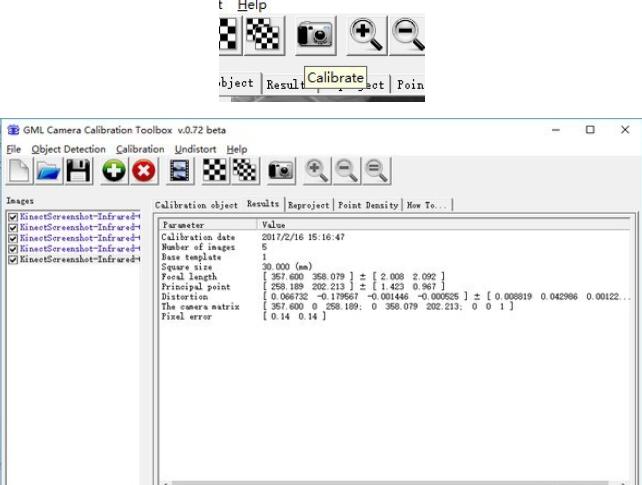
Task: Click camera icon in top cropped snippet
Action: pyautogui.click(x=315, y=35)
